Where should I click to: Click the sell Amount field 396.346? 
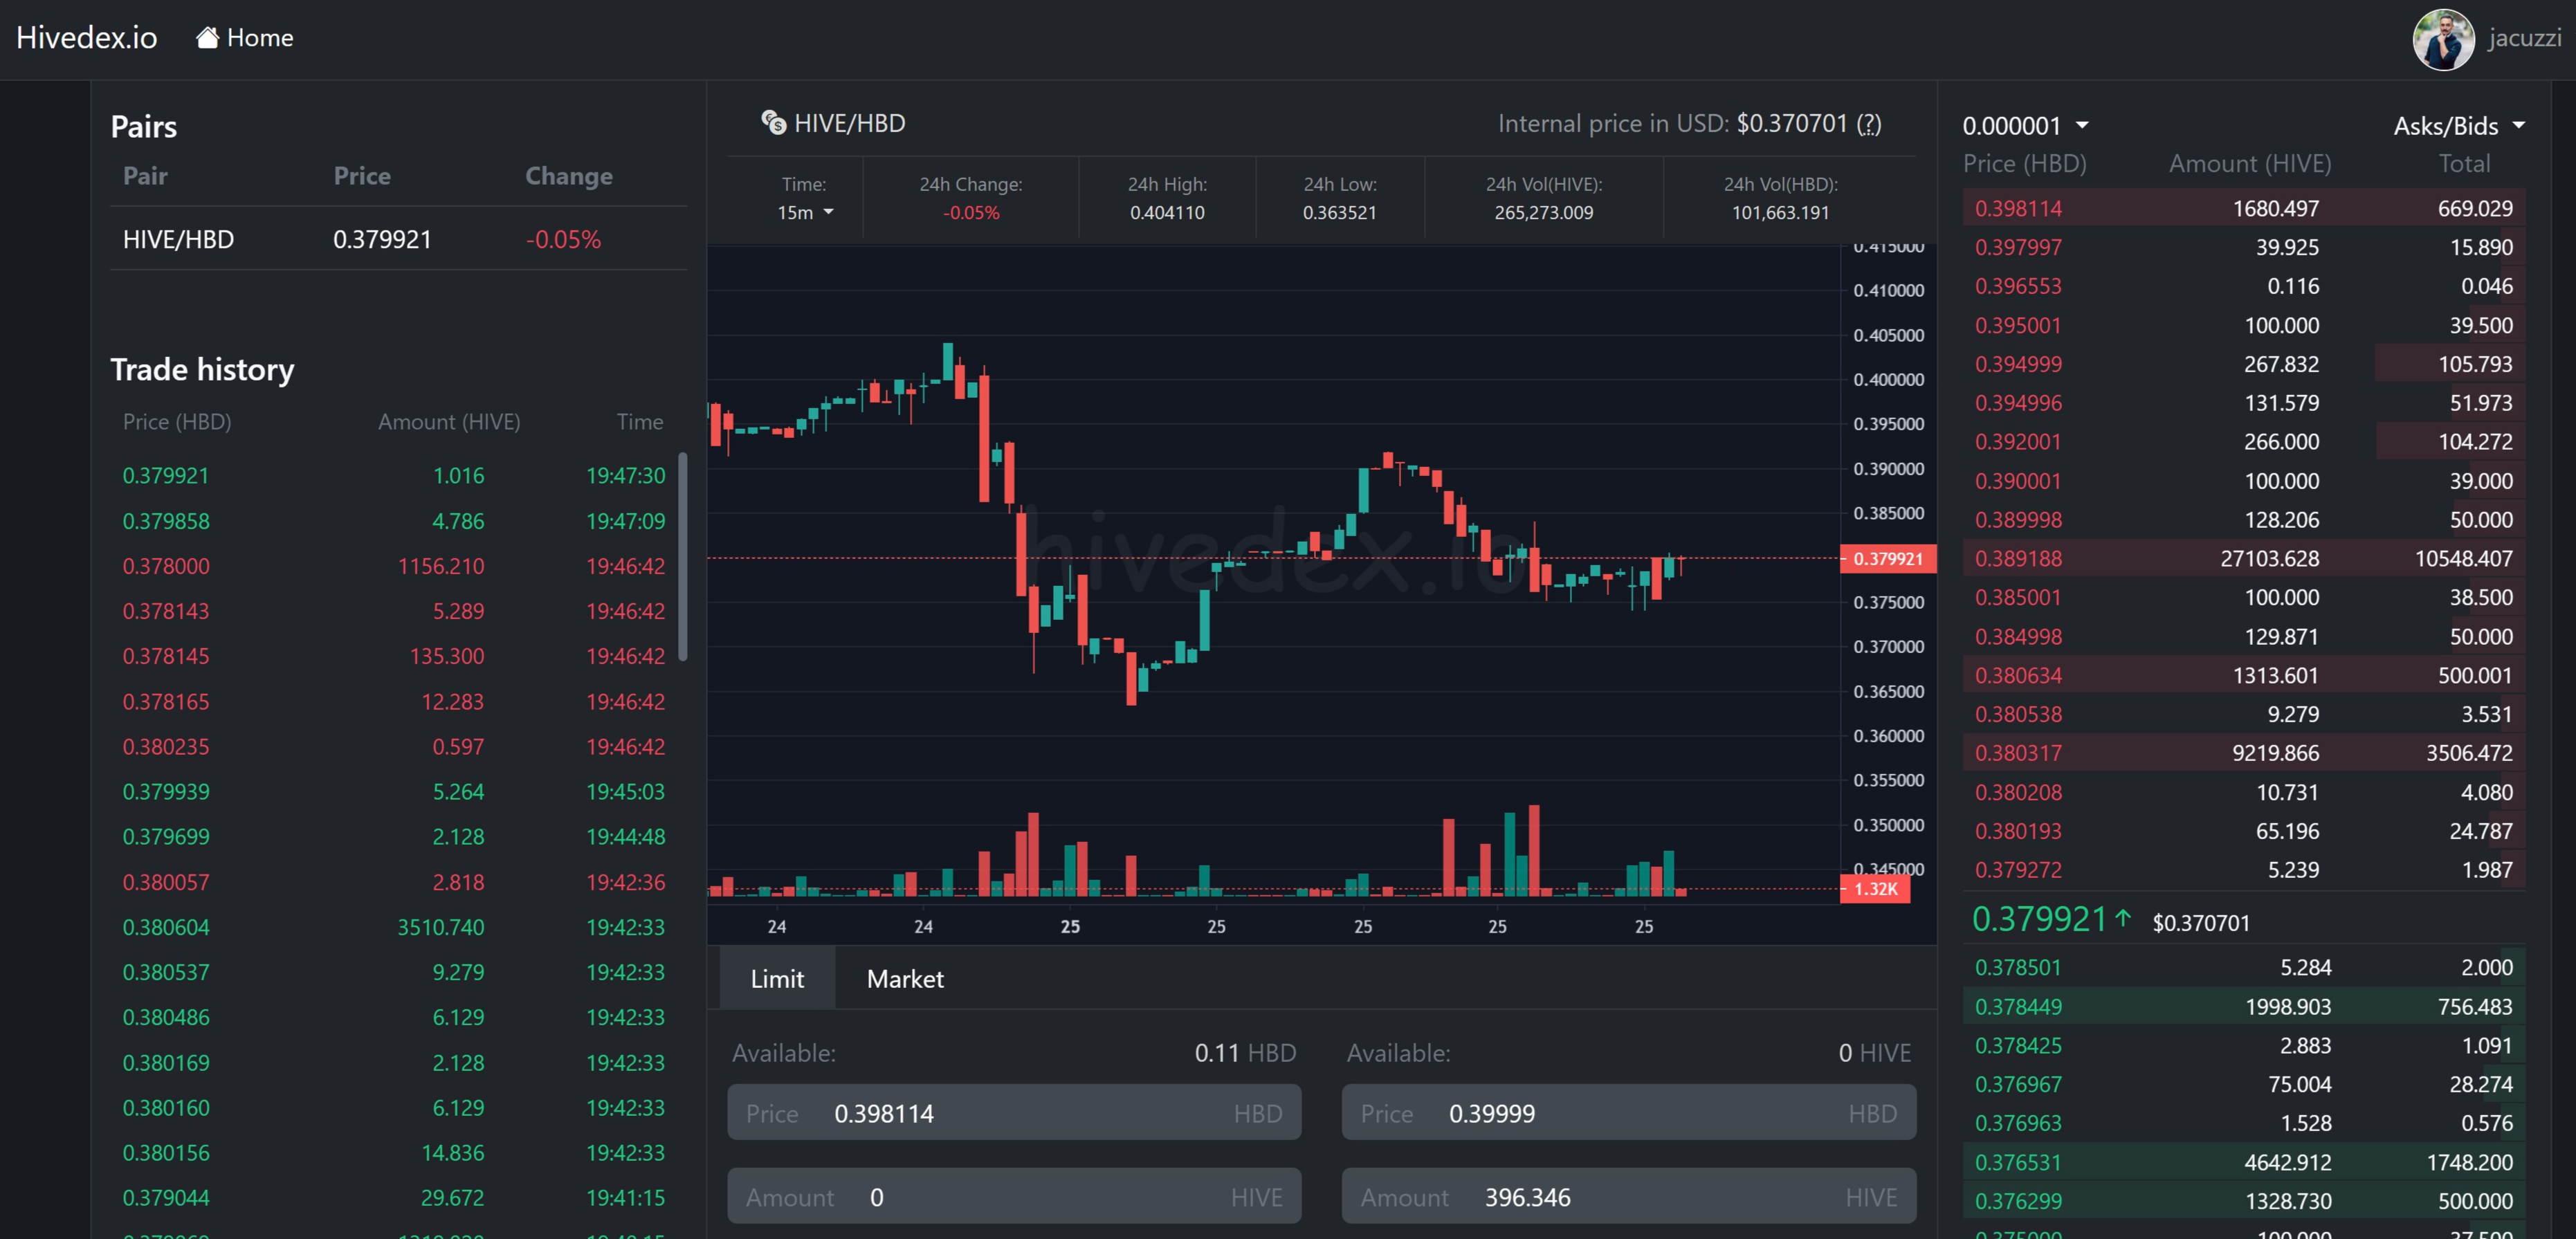[x=1629, y=1196]
